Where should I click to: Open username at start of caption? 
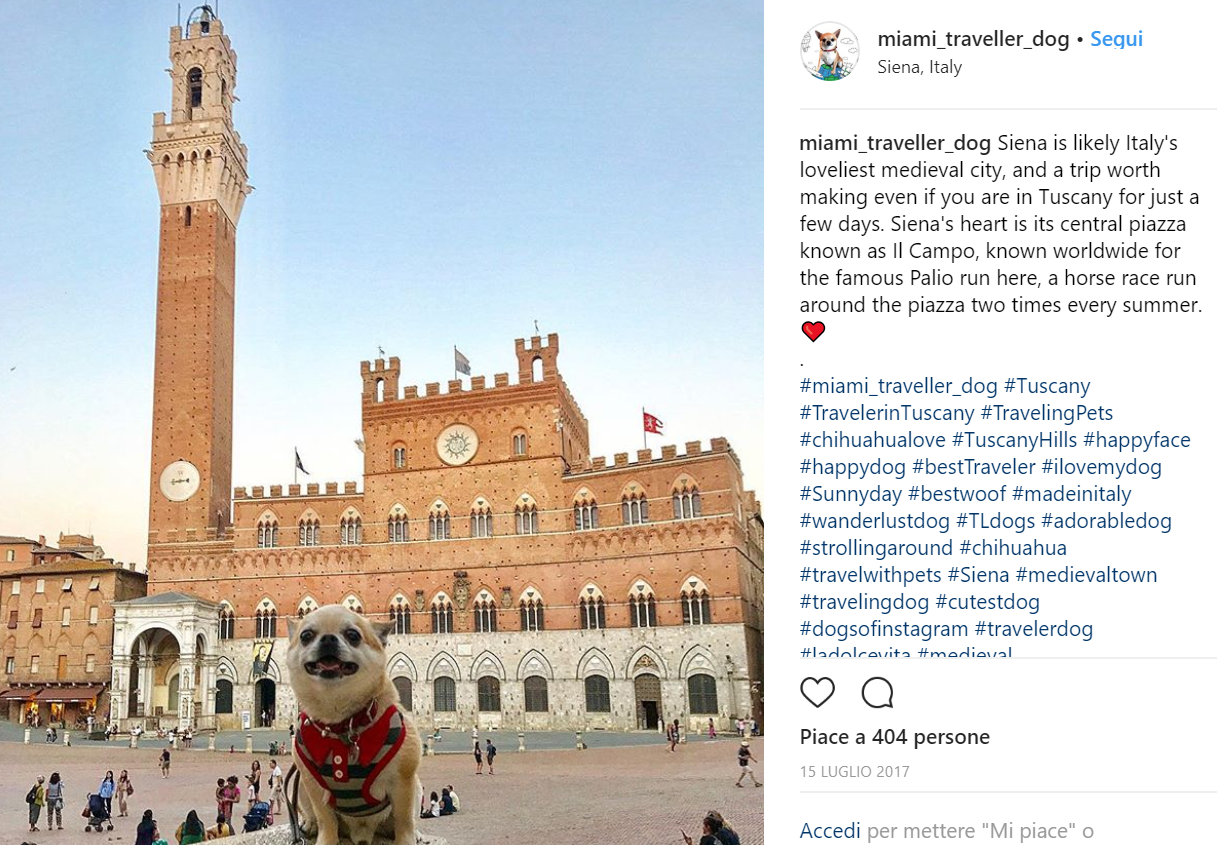(x=895, y=143)
